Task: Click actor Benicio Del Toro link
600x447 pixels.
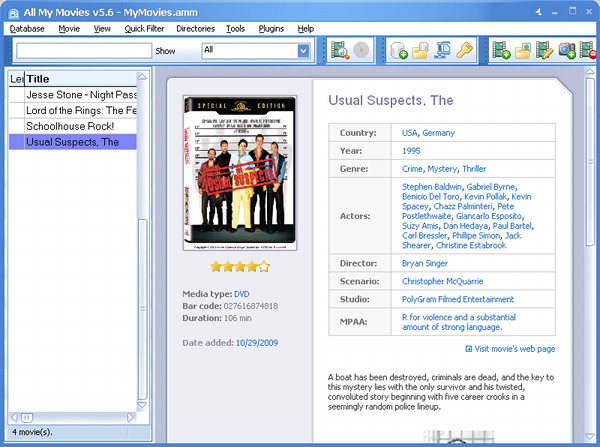Action: pyautogui.click(x=430, y=197)
